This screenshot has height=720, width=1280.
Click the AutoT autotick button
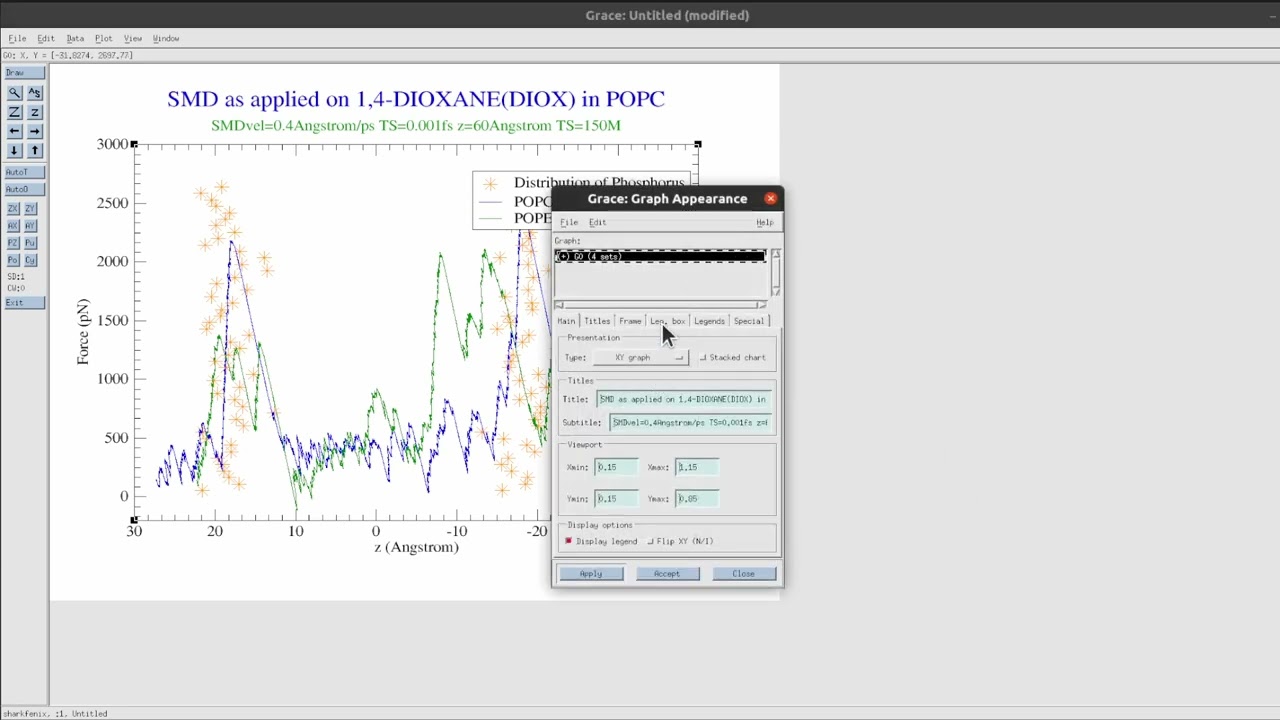coord(24,172)
